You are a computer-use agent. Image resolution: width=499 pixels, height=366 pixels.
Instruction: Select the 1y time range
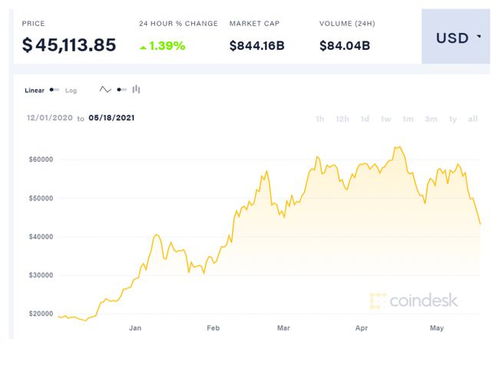pyautogui.click(x=453, y=119)
